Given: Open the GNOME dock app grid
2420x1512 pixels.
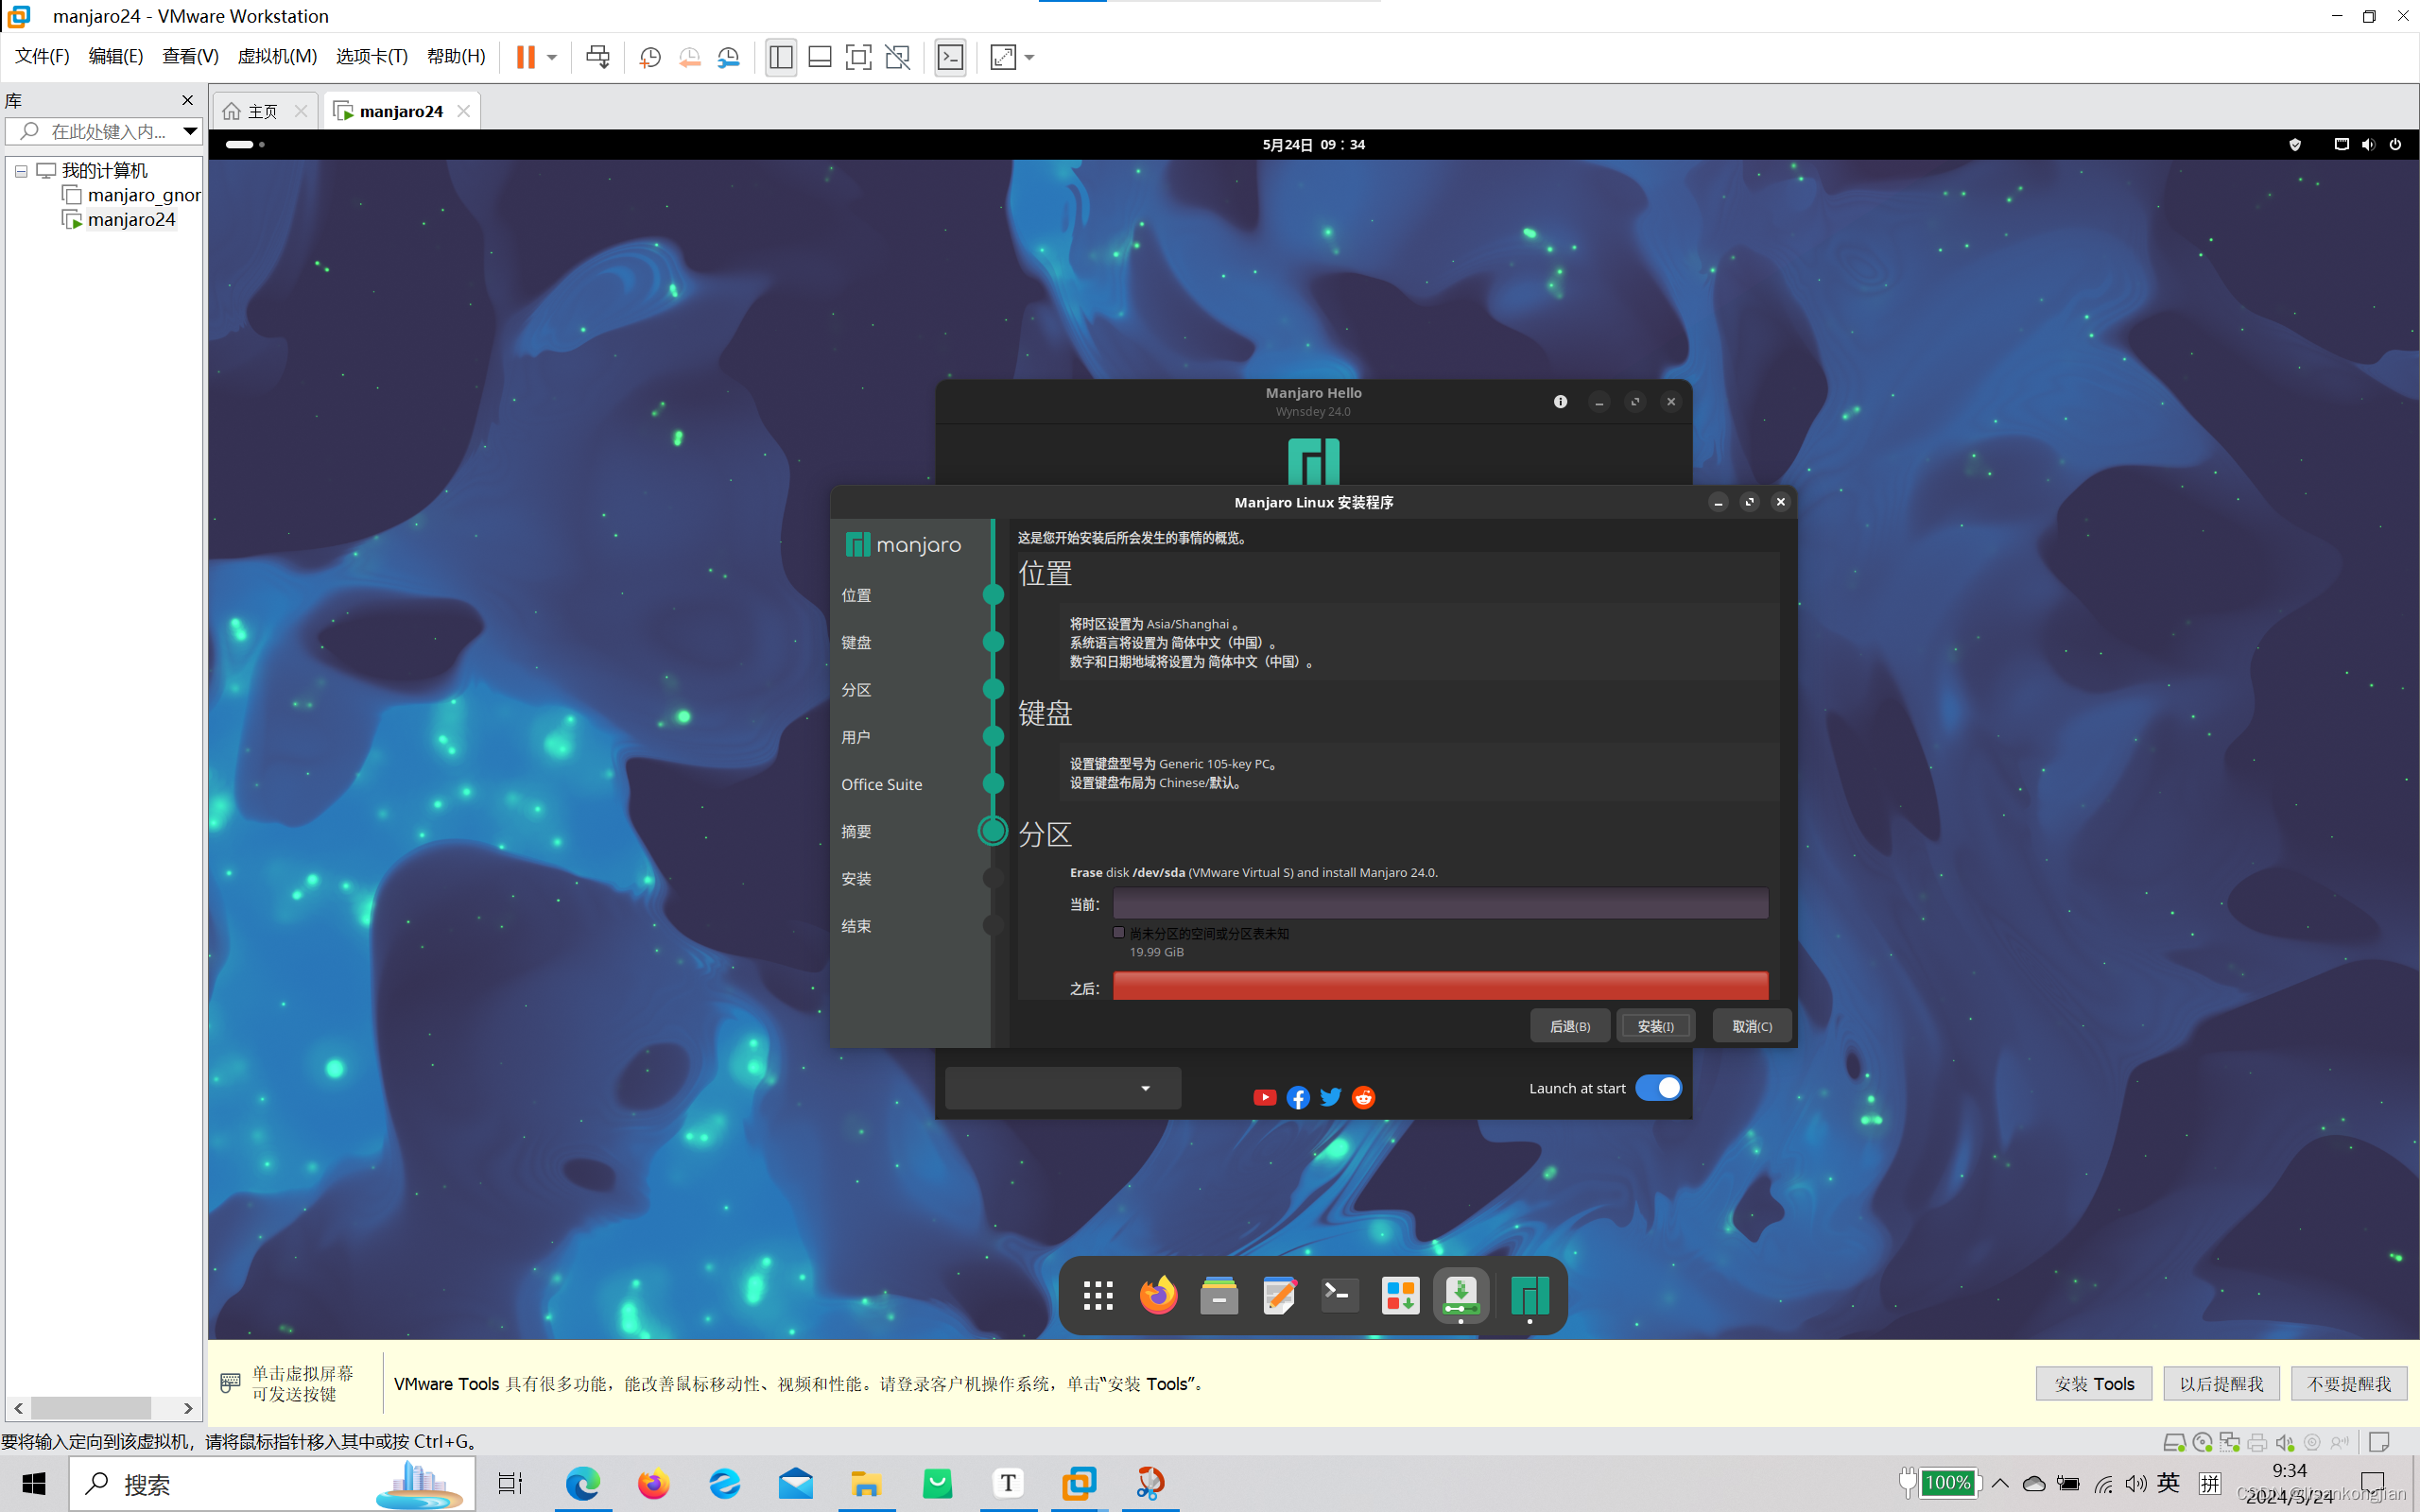Looking at the screenshot, I should pos(1098,1295).
